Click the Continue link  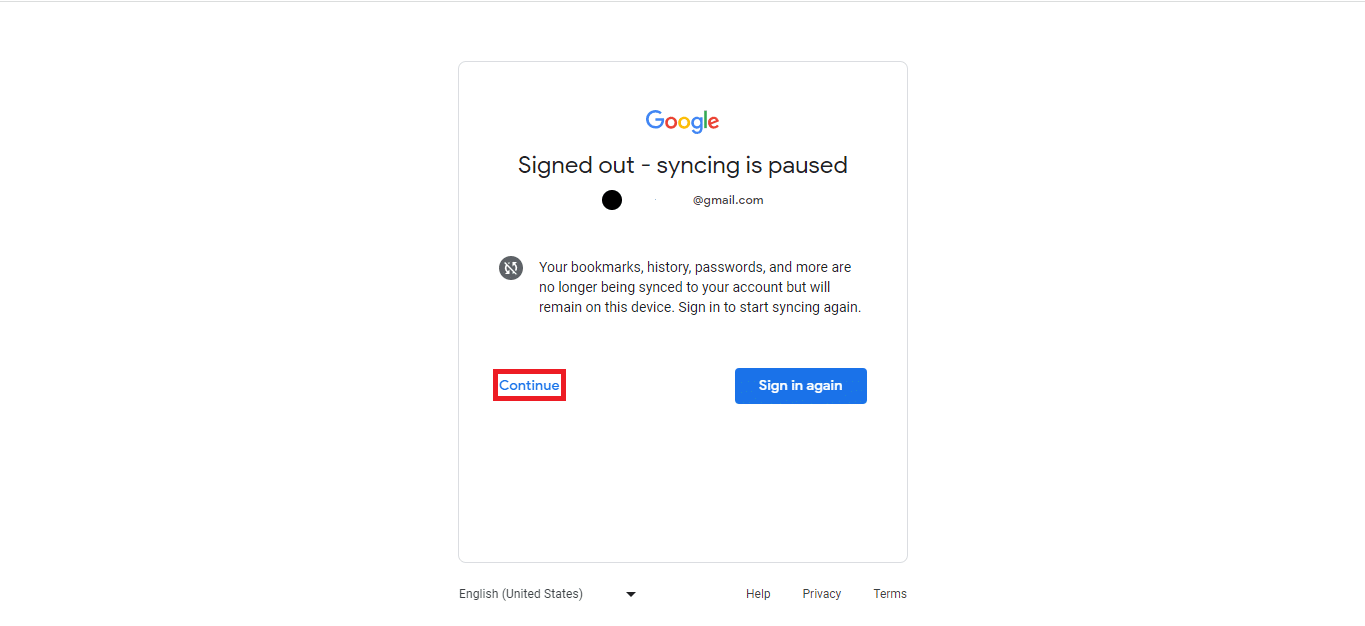[x=529, y=386]
